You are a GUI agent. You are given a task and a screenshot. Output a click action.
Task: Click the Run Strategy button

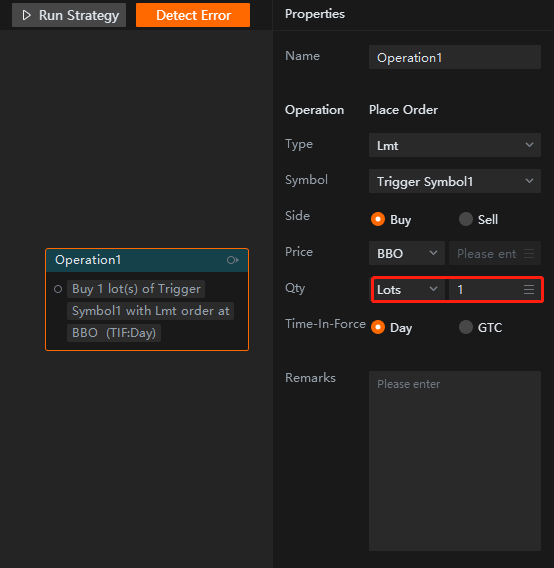[69, 15]
